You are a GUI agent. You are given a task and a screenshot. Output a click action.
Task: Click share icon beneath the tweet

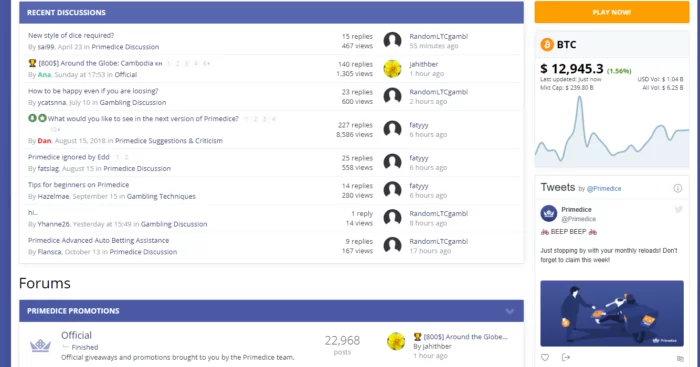coord(566,357)
